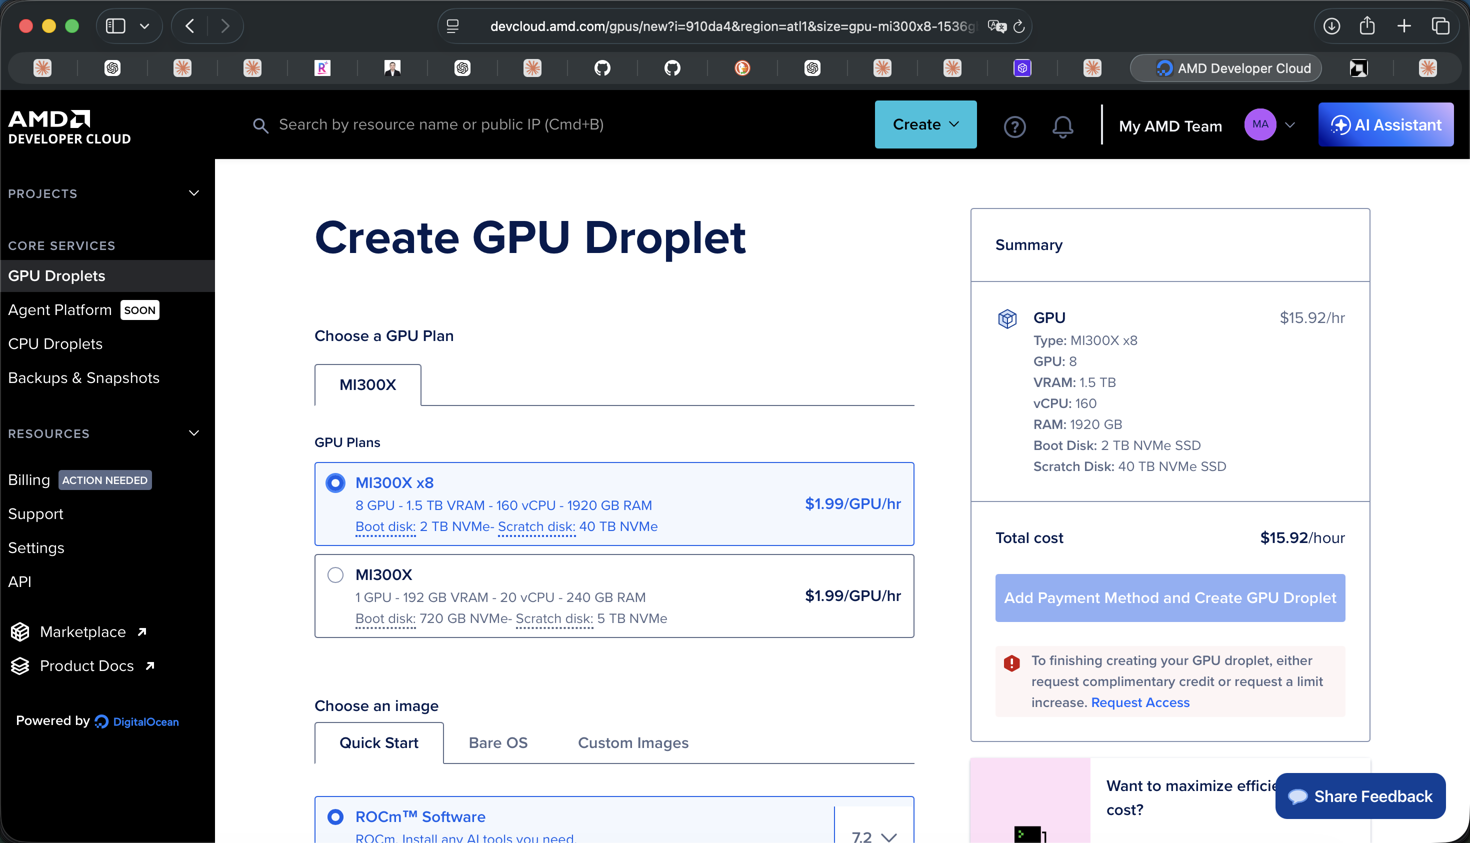
Task: Click Scratch disk in the MI300X x8 plan
Action: click(x=536, y=527)
